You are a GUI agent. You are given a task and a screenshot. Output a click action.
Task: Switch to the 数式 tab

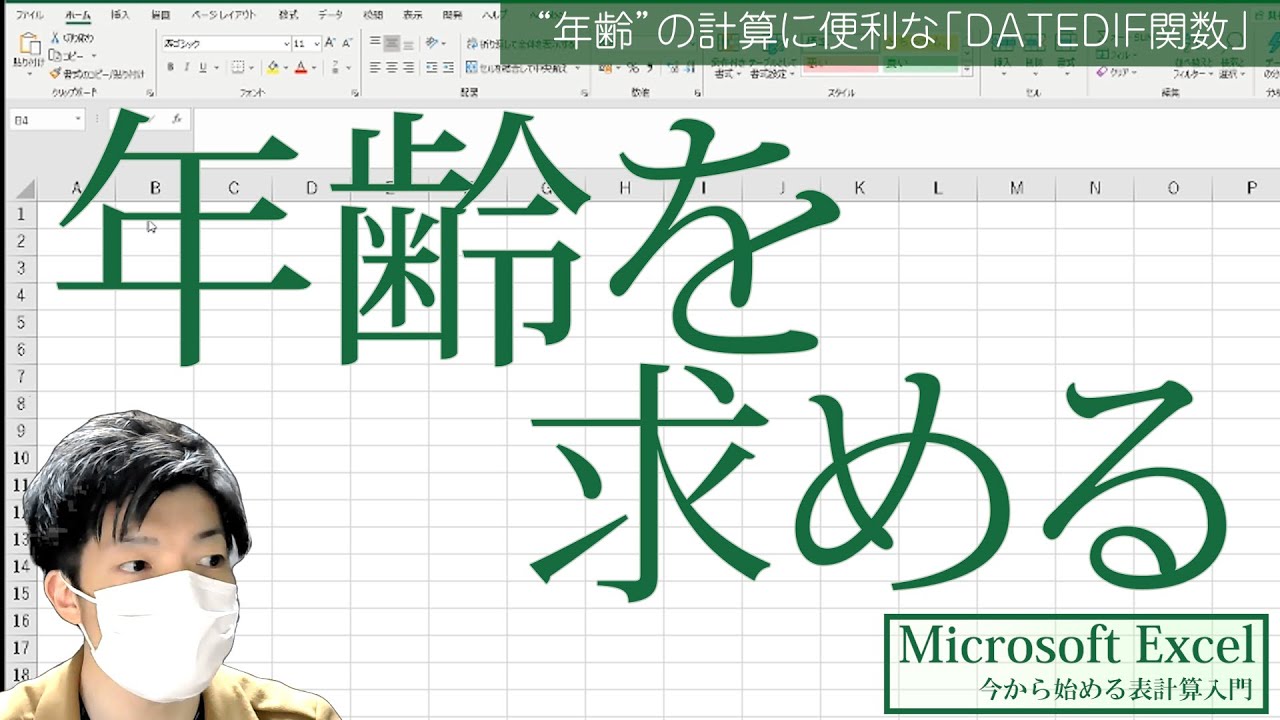pos(288,15)
